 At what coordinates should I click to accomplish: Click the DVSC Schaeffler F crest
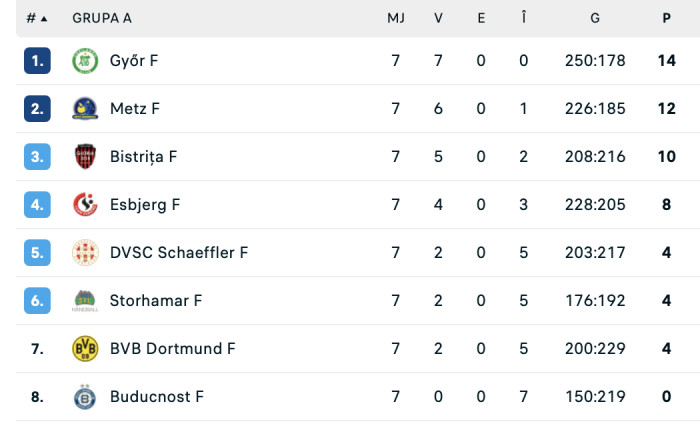click(85, 253)
